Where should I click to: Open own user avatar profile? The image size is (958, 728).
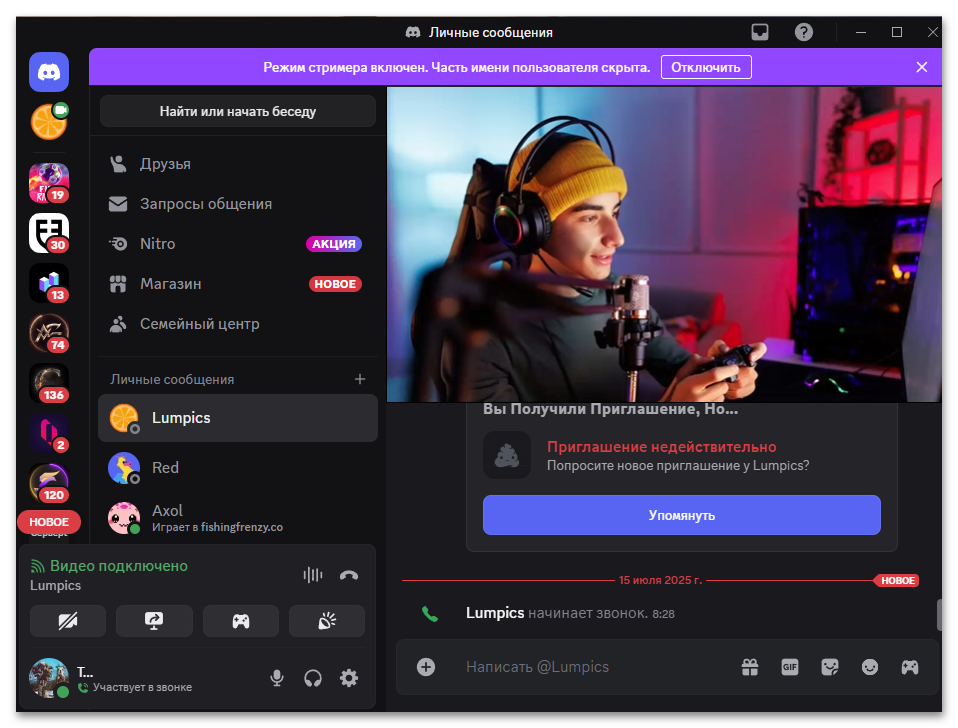coord(49,678)
